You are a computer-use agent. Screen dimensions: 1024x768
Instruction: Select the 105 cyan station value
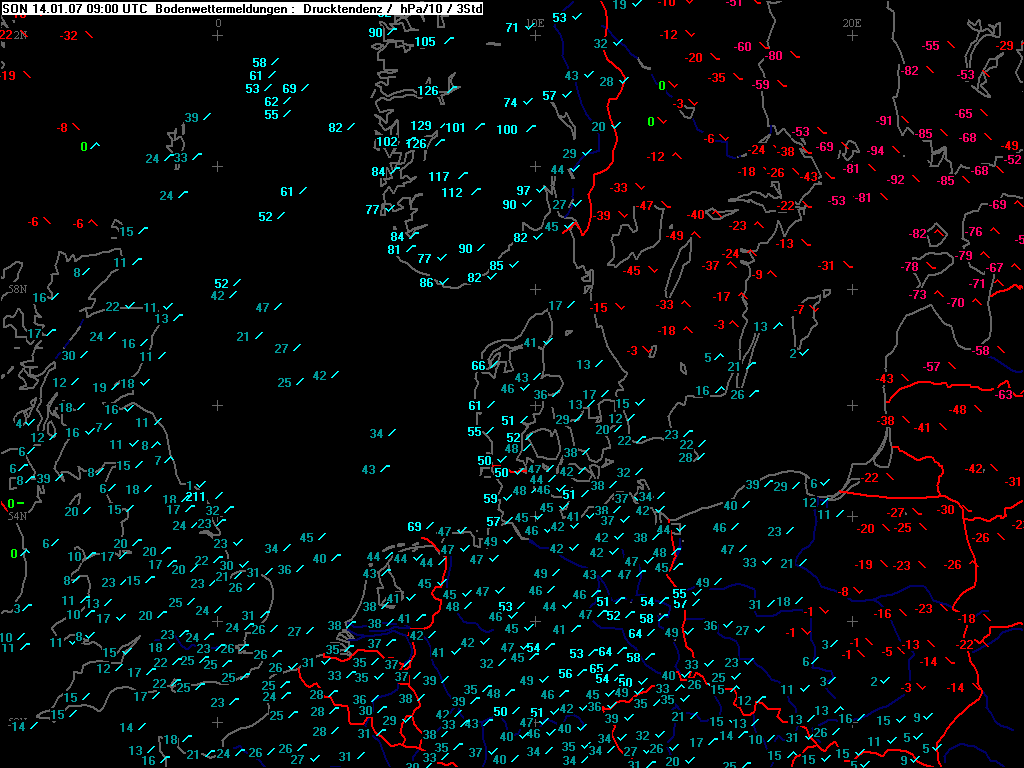click(425, 42)
